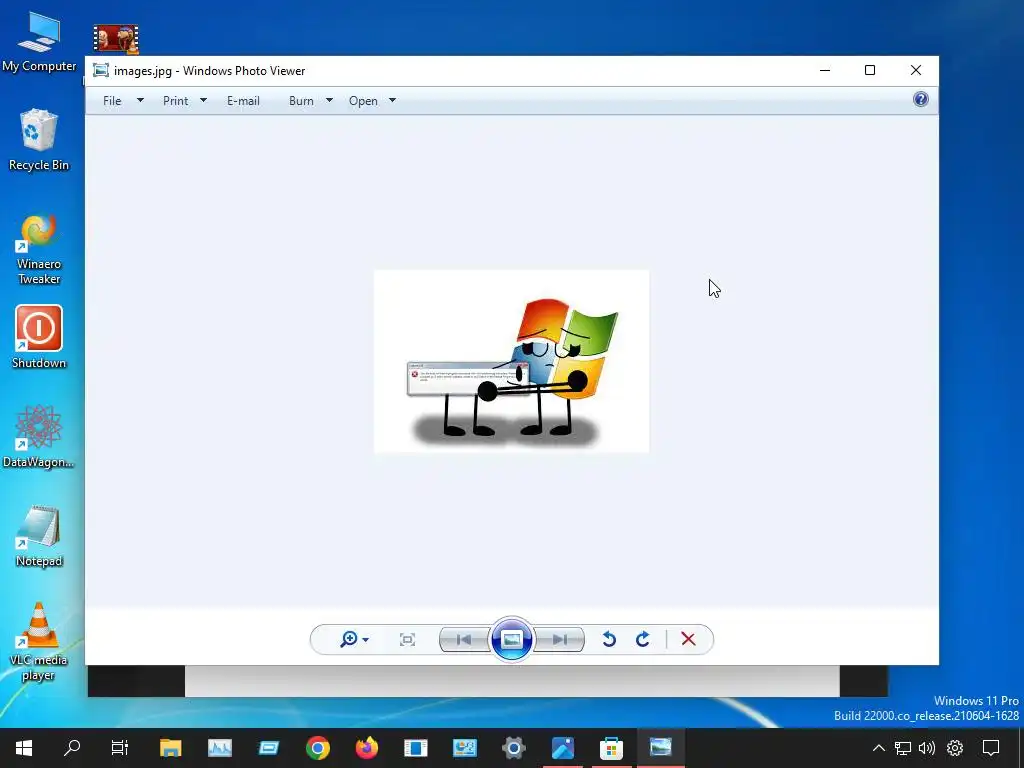This screenshot has width=1024, height=768.
Task: Open the Print menu
Action: pyautogui.click(x=175, y=101)
